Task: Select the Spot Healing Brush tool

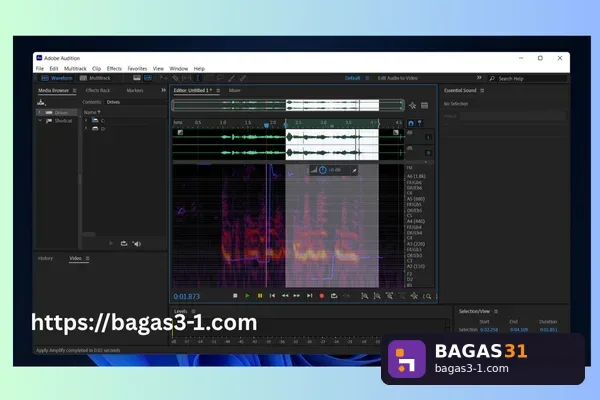Action: [243, 78]
